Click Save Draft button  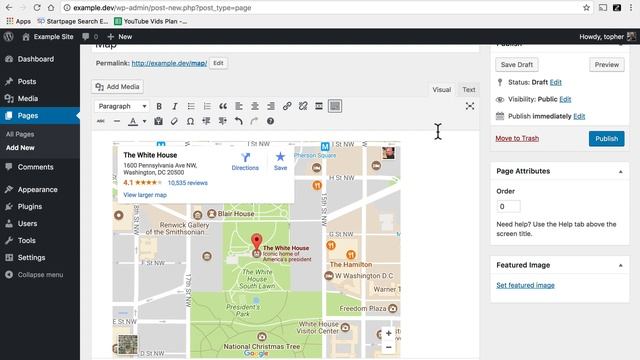click(x=517, y=64)
